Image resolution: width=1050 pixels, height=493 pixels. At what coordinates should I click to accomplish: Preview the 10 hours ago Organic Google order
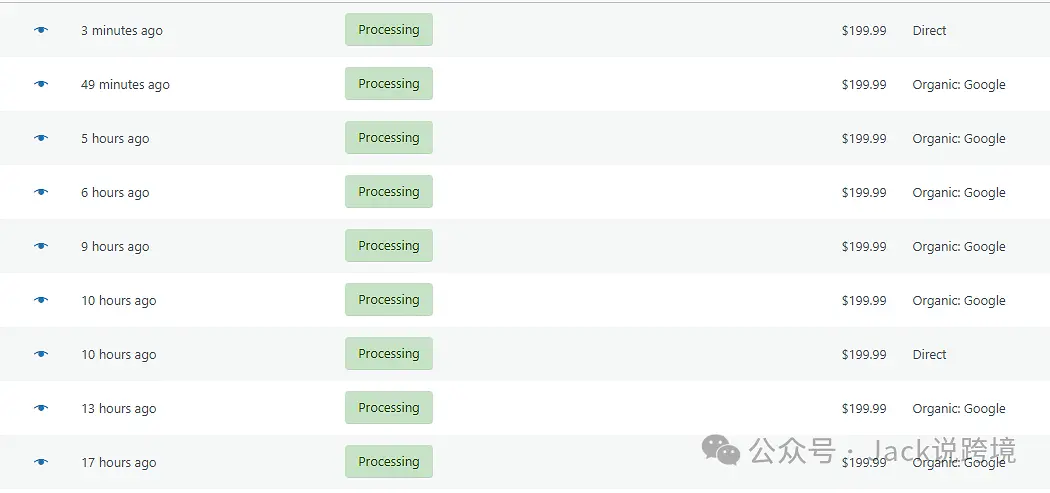(x=41, y=300)
